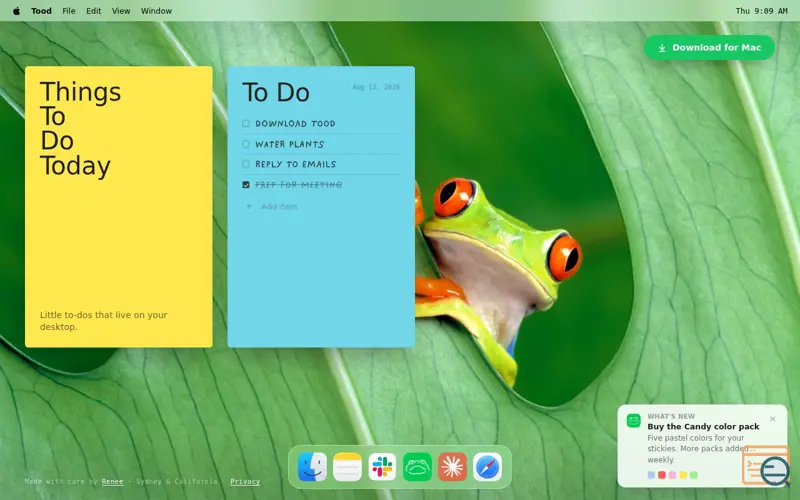Click the WHAT'S NEW label
Viewport: 800px width, 500px height.
(x=671, y=416)
